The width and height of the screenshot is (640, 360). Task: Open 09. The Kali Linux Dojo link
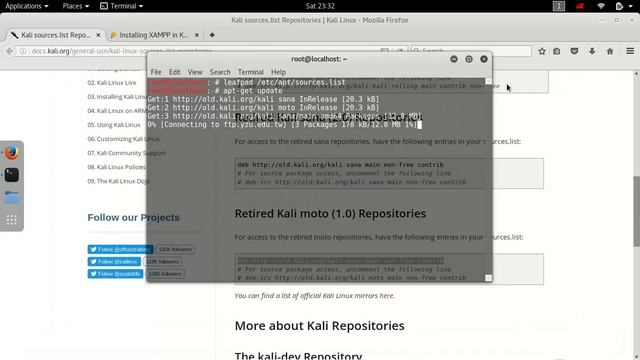[x=118, y=181]
